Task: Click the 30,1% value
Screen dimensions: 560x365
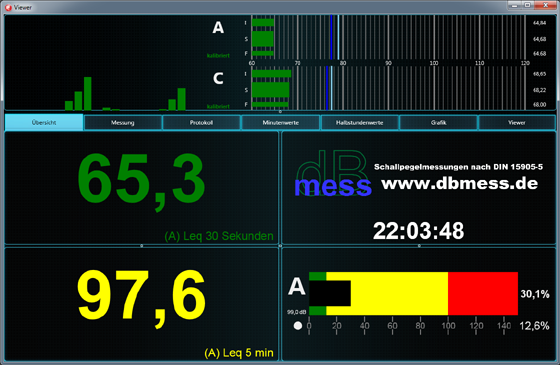Action: 535,294
